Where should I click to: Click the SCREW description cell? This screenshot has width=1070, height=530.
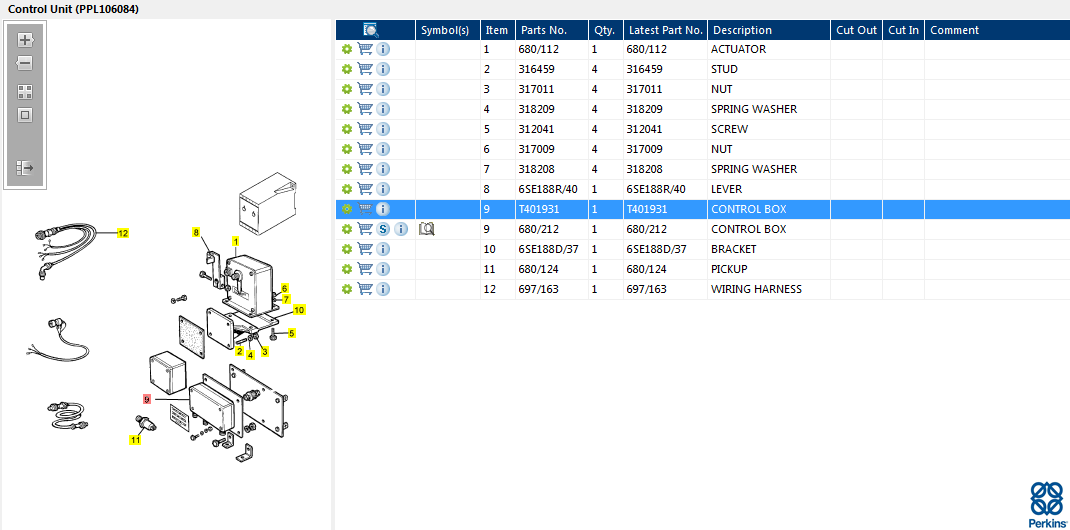coord(769,129)
